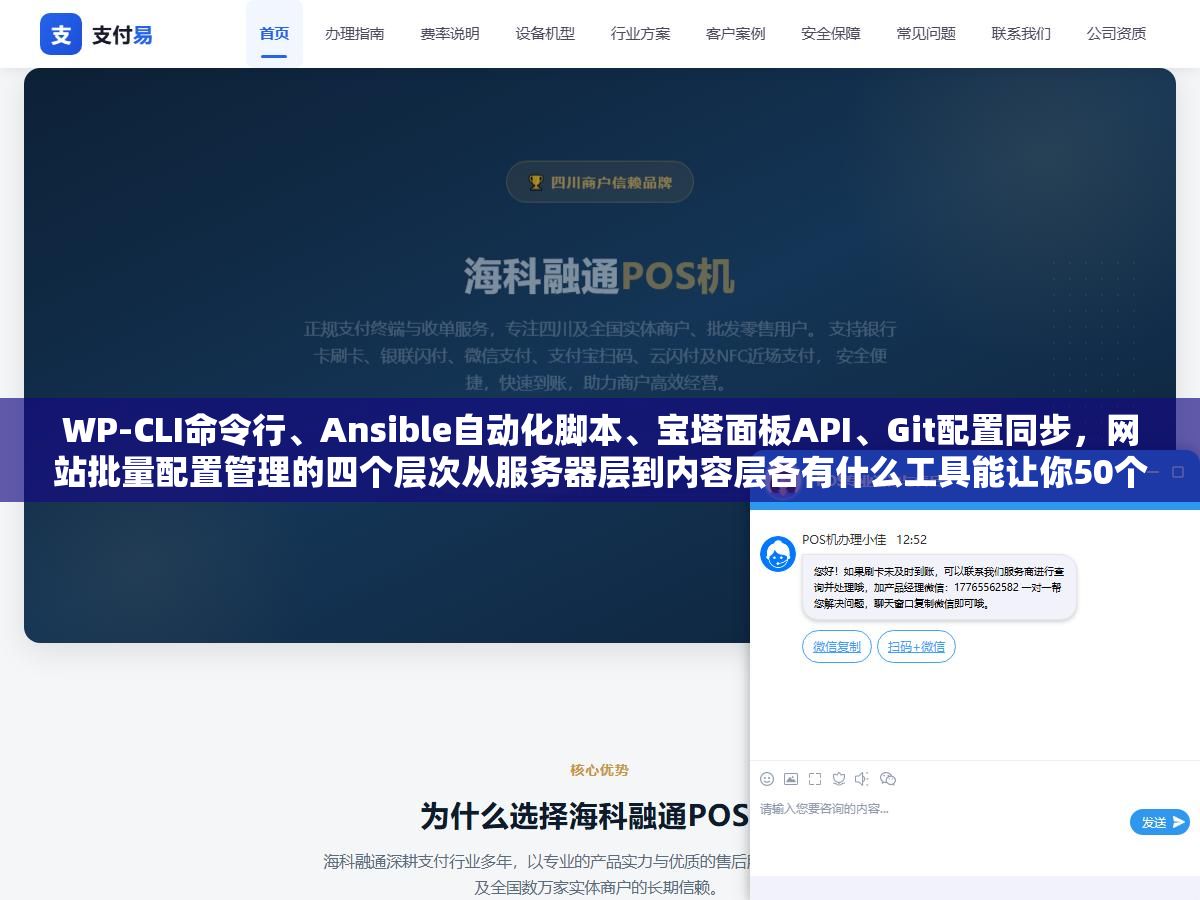The width and height of the screenshot is (1200, 900).
Task: Click the 支付易 logo icon
Action: [61, 34]
